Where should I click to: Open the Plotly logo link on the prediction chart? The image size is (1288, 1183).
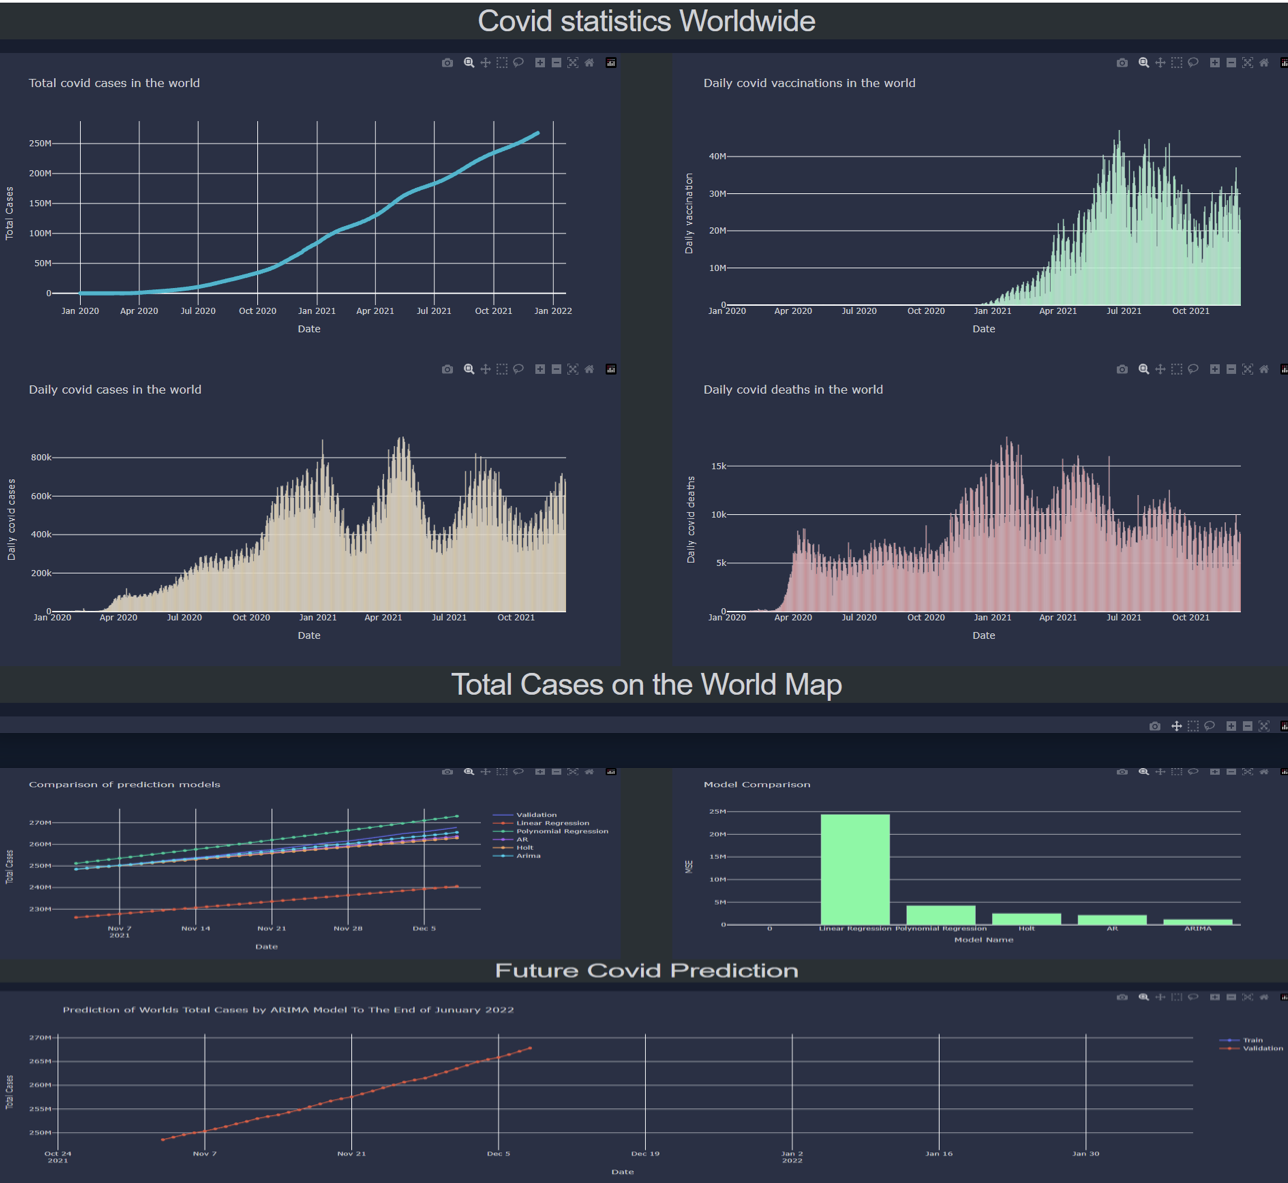[1283, 998]
